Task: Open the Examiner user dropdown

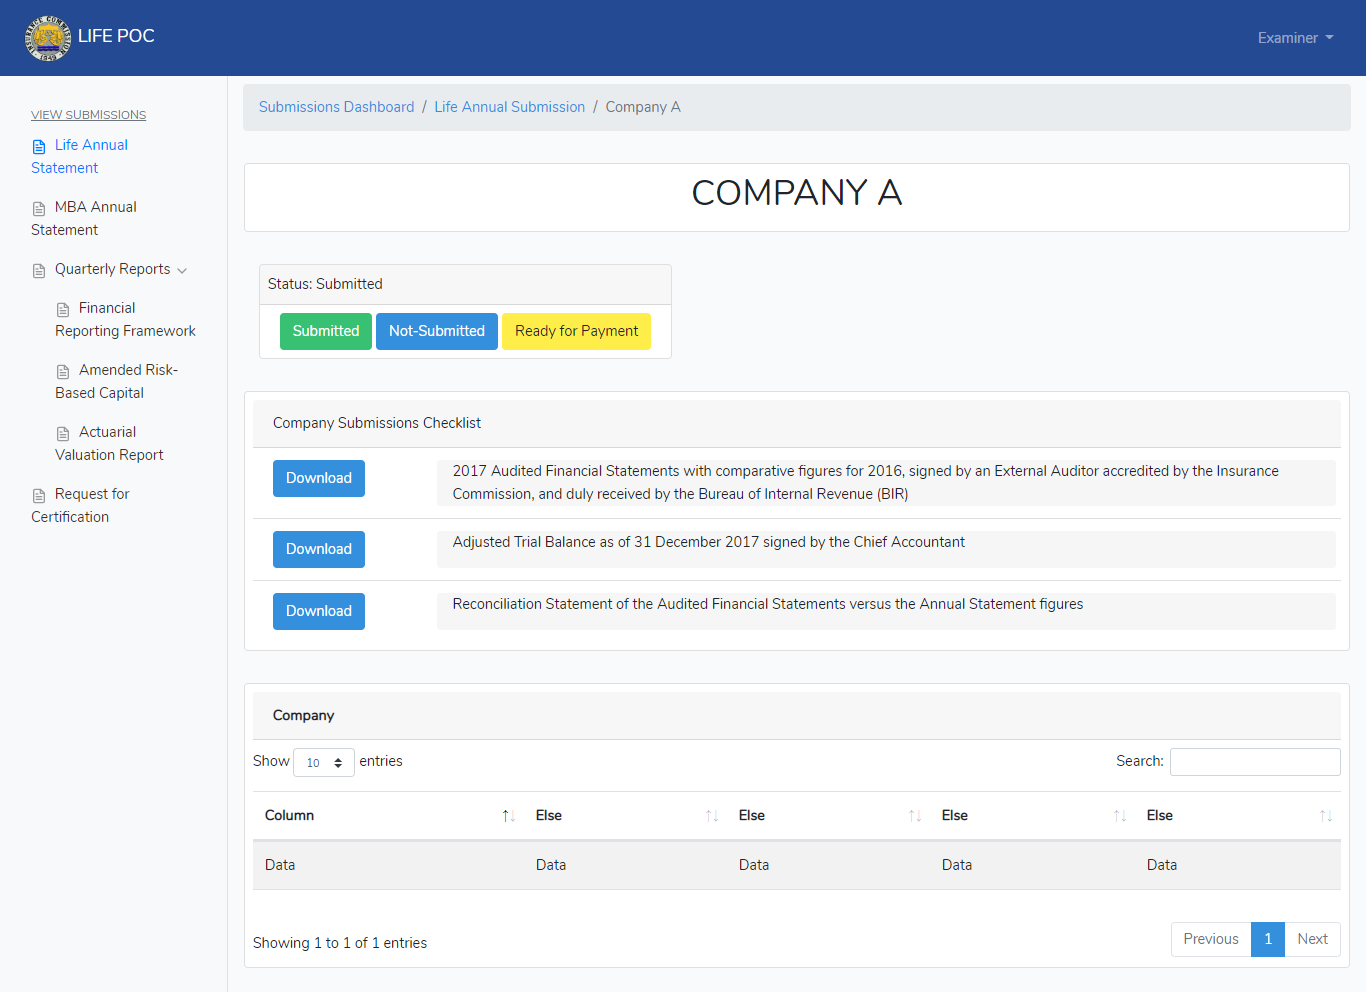Action: pyautogui.click(x=1295, y=38)
